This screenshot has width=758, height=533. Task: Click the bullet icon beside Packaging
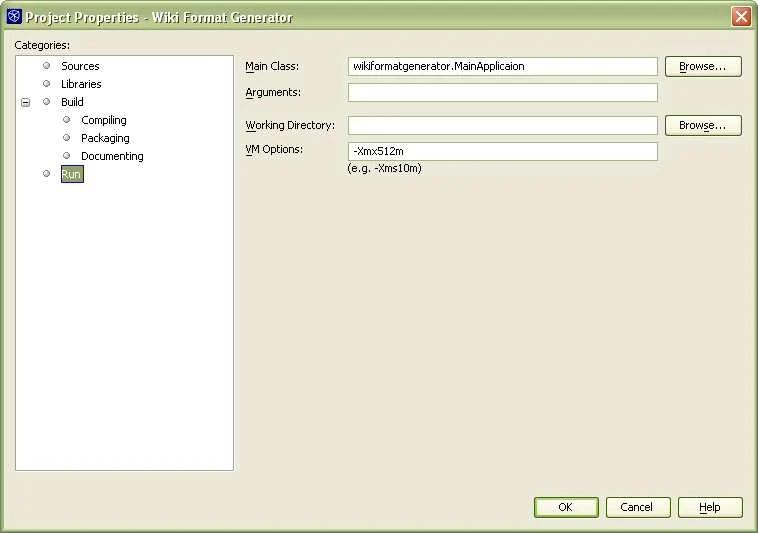point(67,138)
